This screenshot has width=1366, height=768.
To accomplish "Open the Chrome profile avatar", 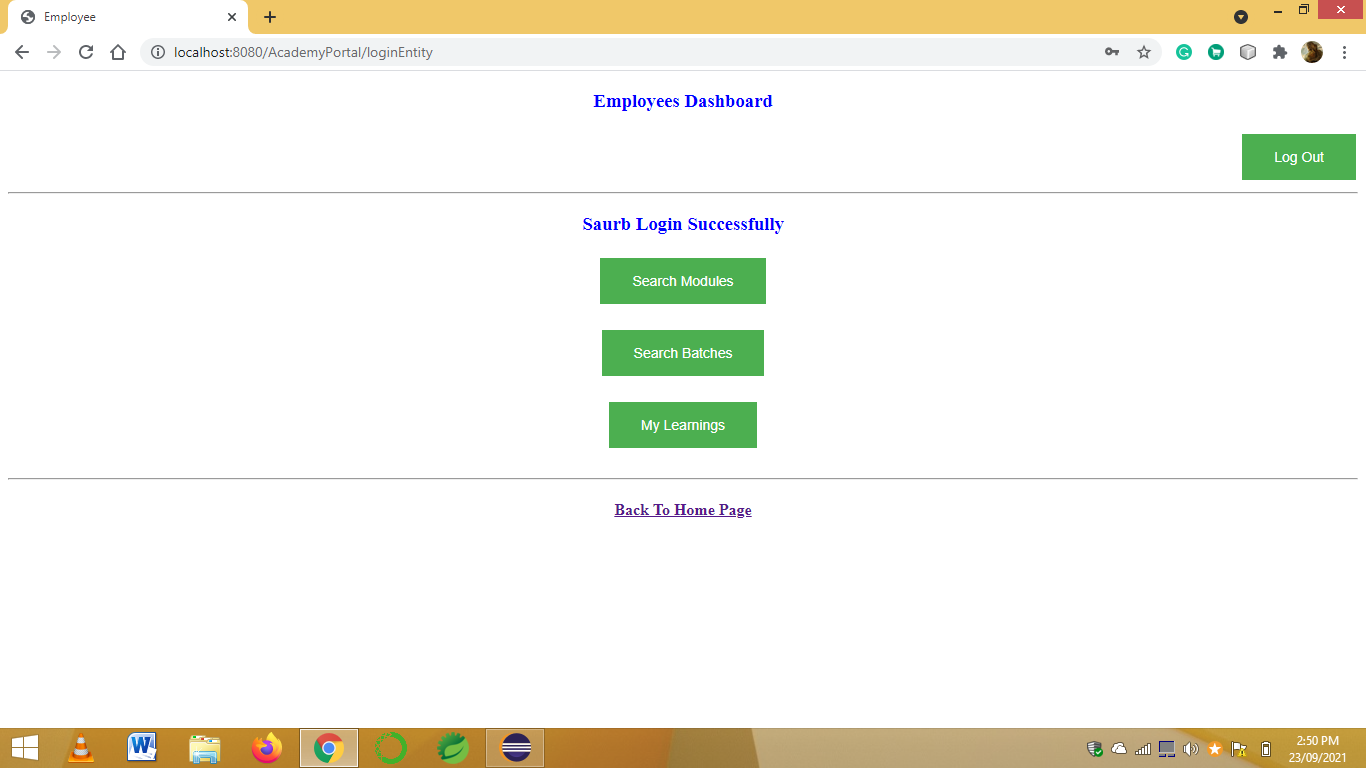I will [1312, 52].
